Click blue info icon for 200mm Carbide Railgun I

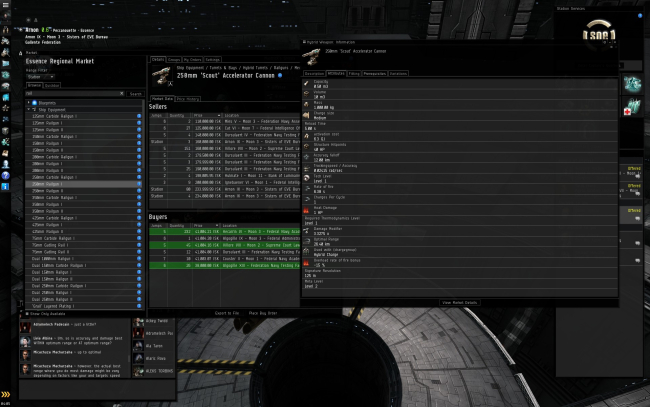point(139,157)
